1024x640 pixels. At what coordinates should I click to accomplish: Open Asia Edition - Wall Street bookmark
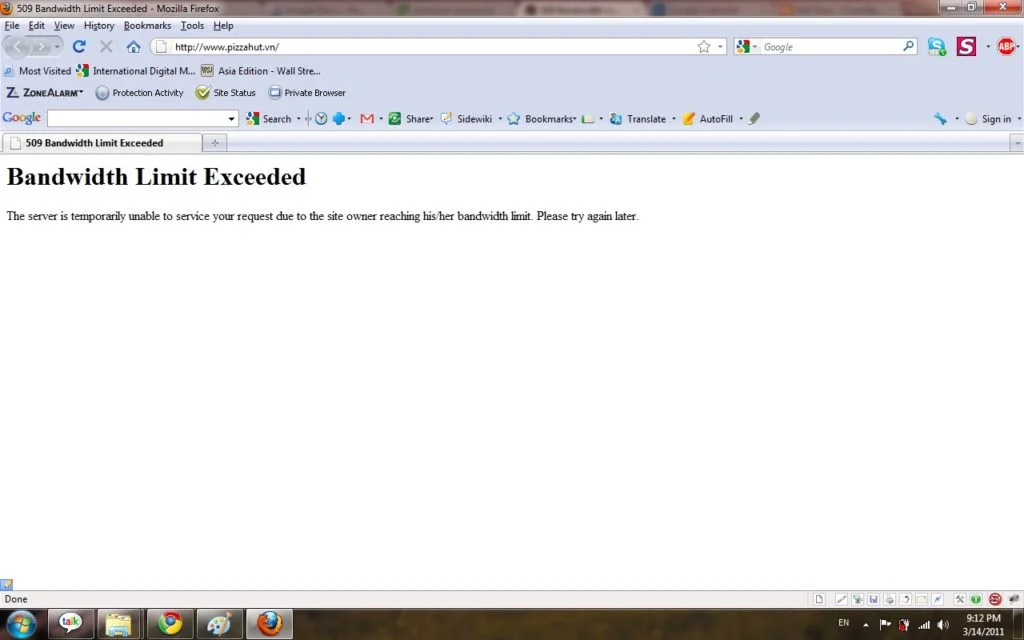click(261, 71)
